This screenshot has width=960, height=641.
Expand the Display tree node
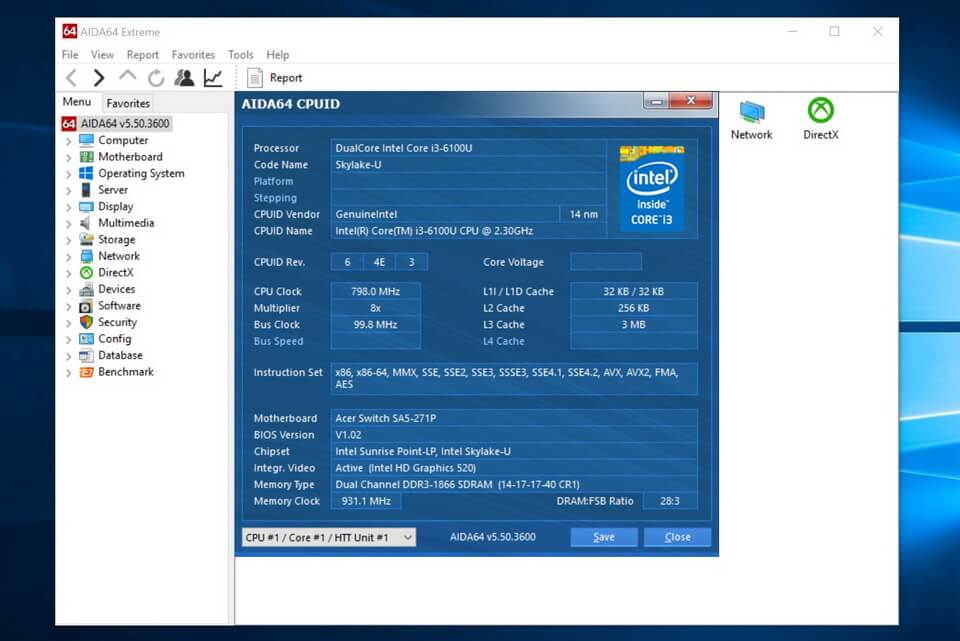[69, 207]
